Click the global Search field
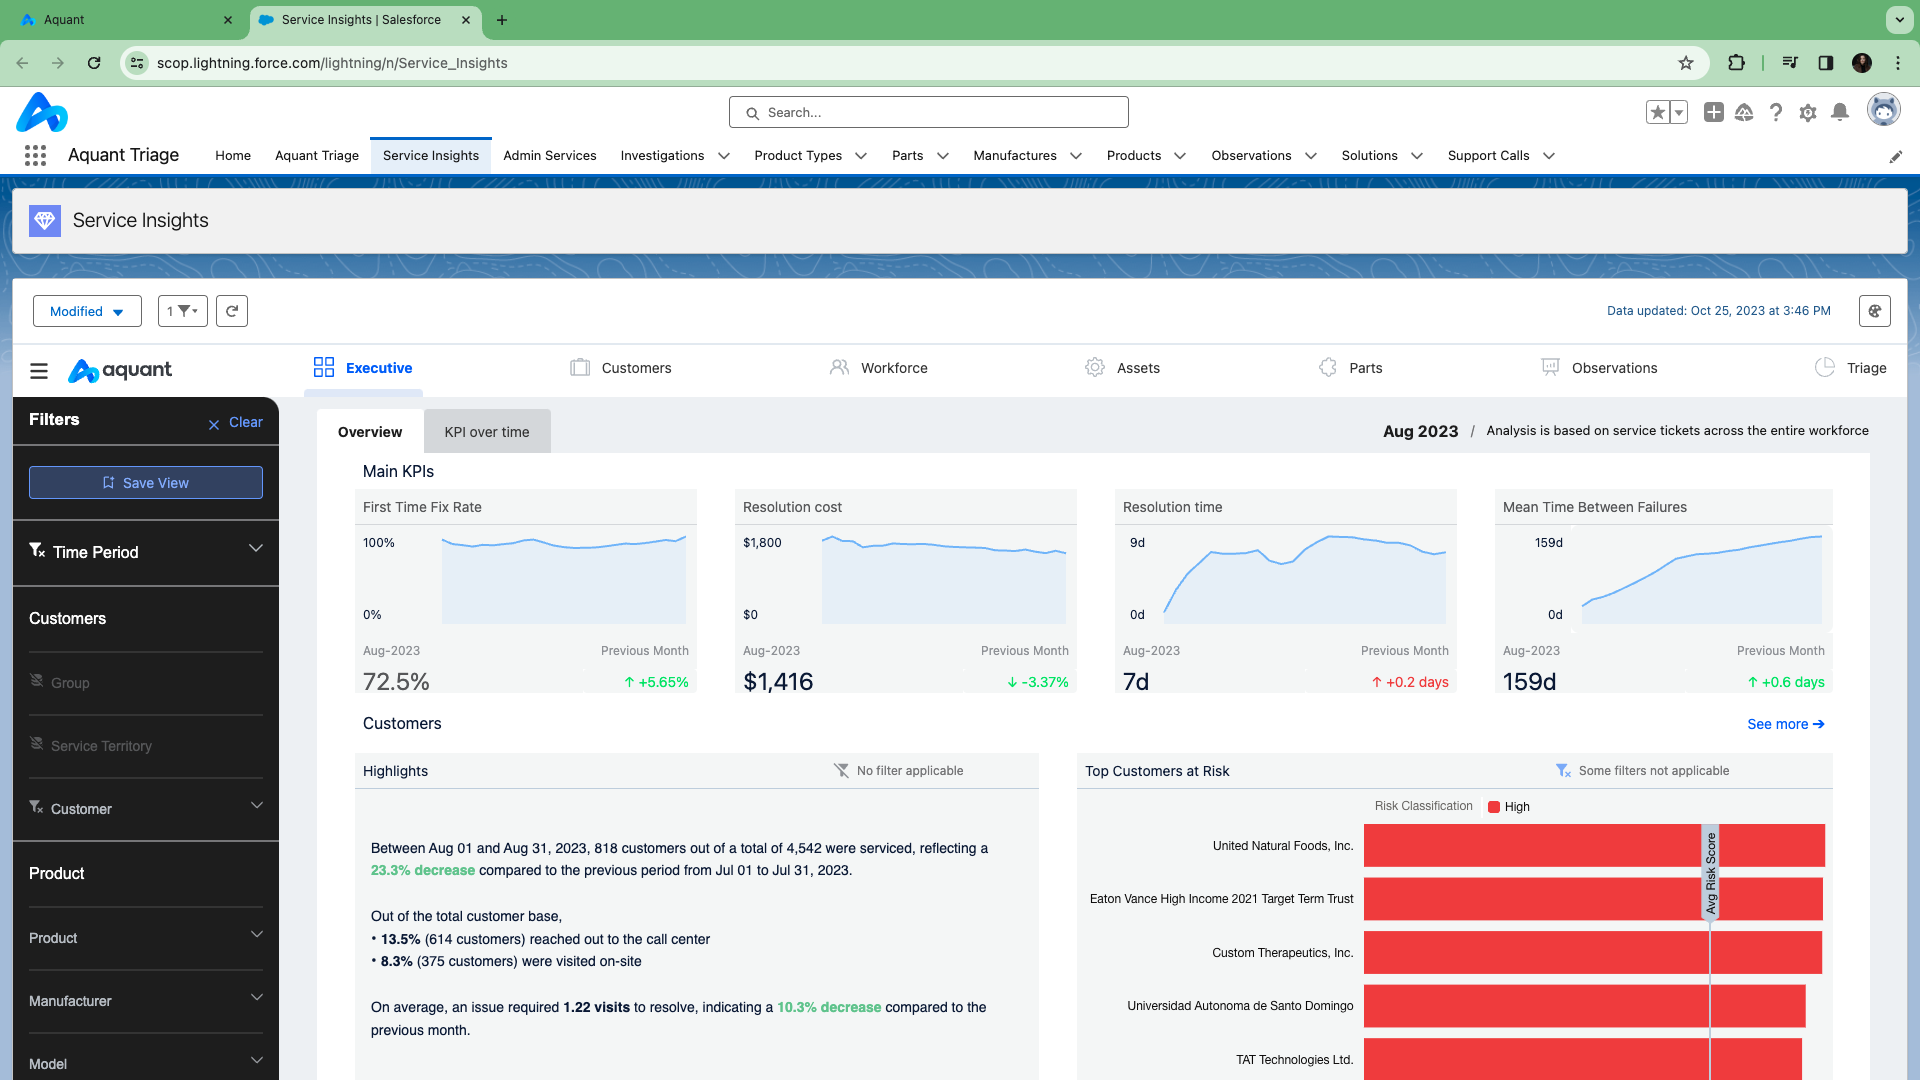The image size is (1920, 1080). 928,112
